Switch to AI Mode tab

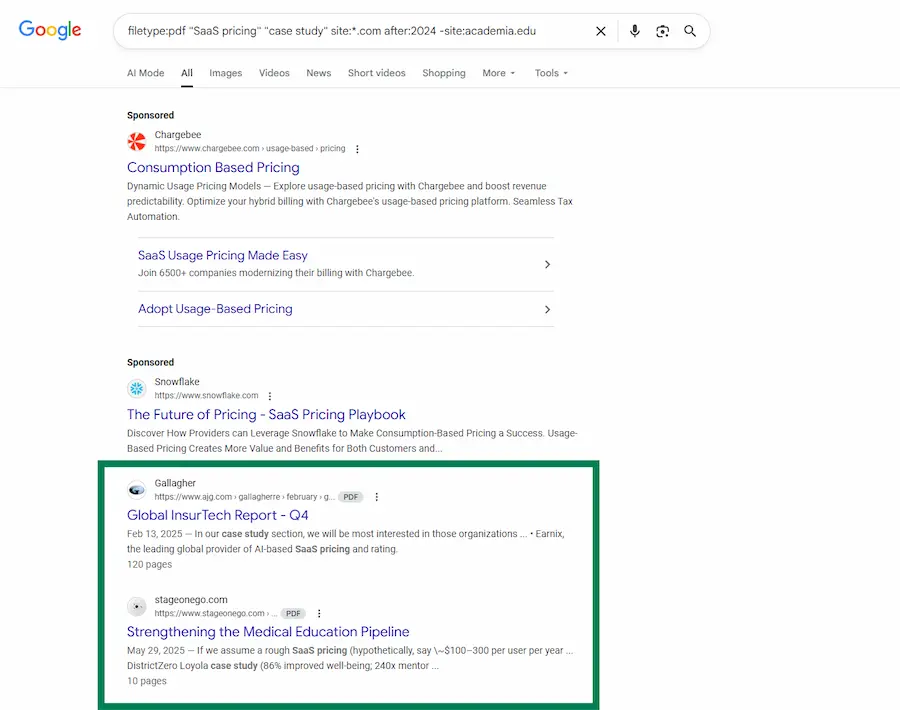point(145,73)
